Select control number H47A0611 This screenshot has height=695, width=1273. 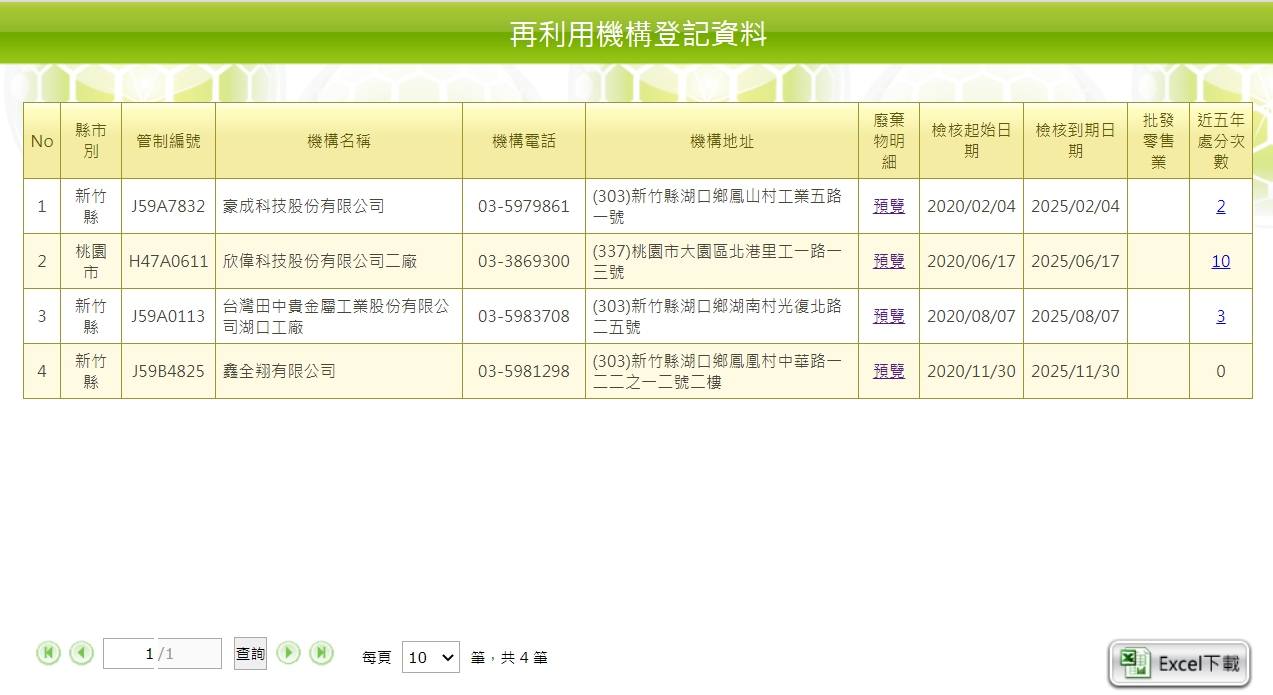coord(168,261)
